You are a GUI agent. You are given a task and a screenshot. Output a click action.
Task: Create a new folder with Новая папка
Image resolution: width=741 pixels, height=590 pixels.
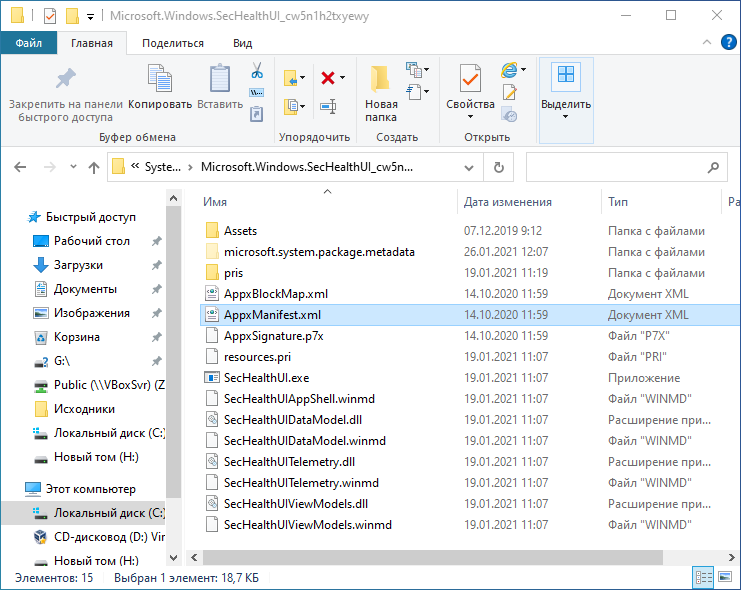pyautogui.click(x=380, y=93)
